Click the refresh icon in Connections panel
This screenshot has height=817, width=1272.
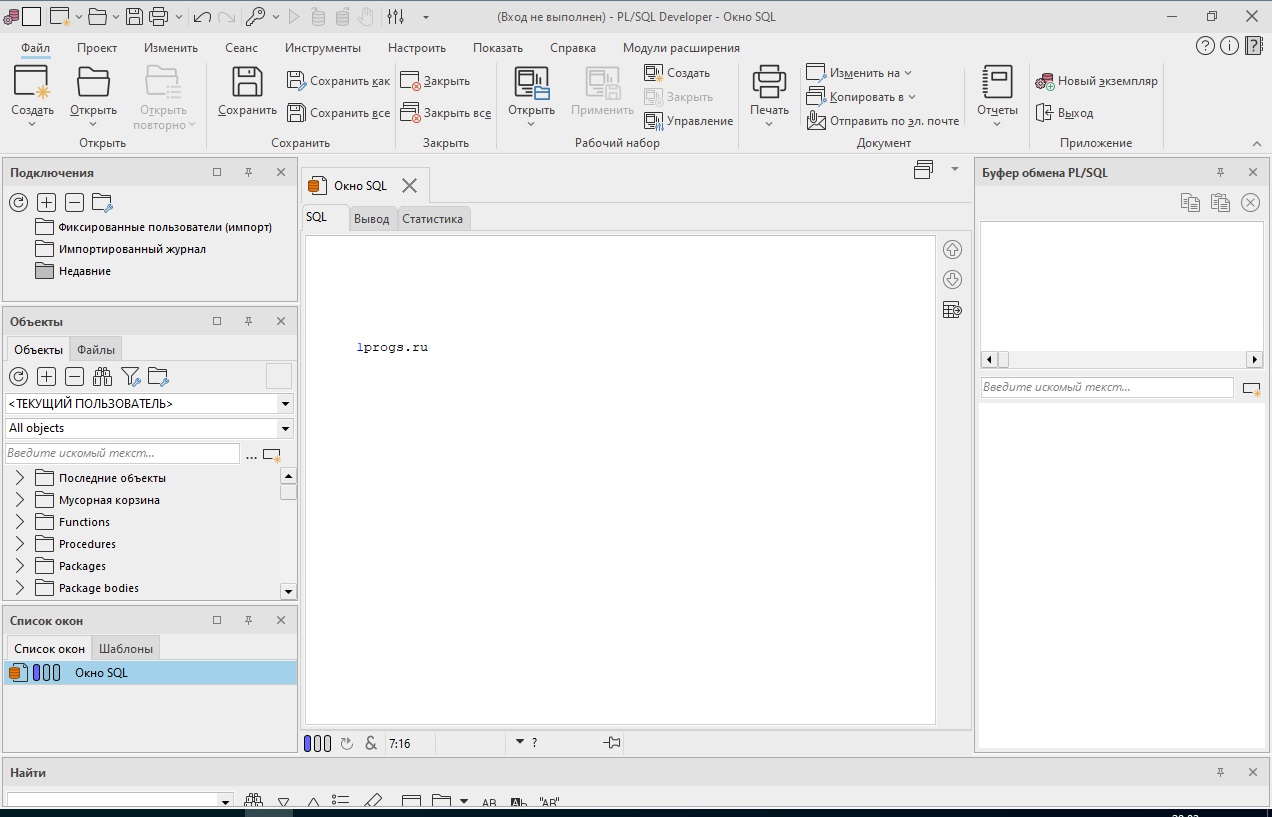(x=18, y=203)
